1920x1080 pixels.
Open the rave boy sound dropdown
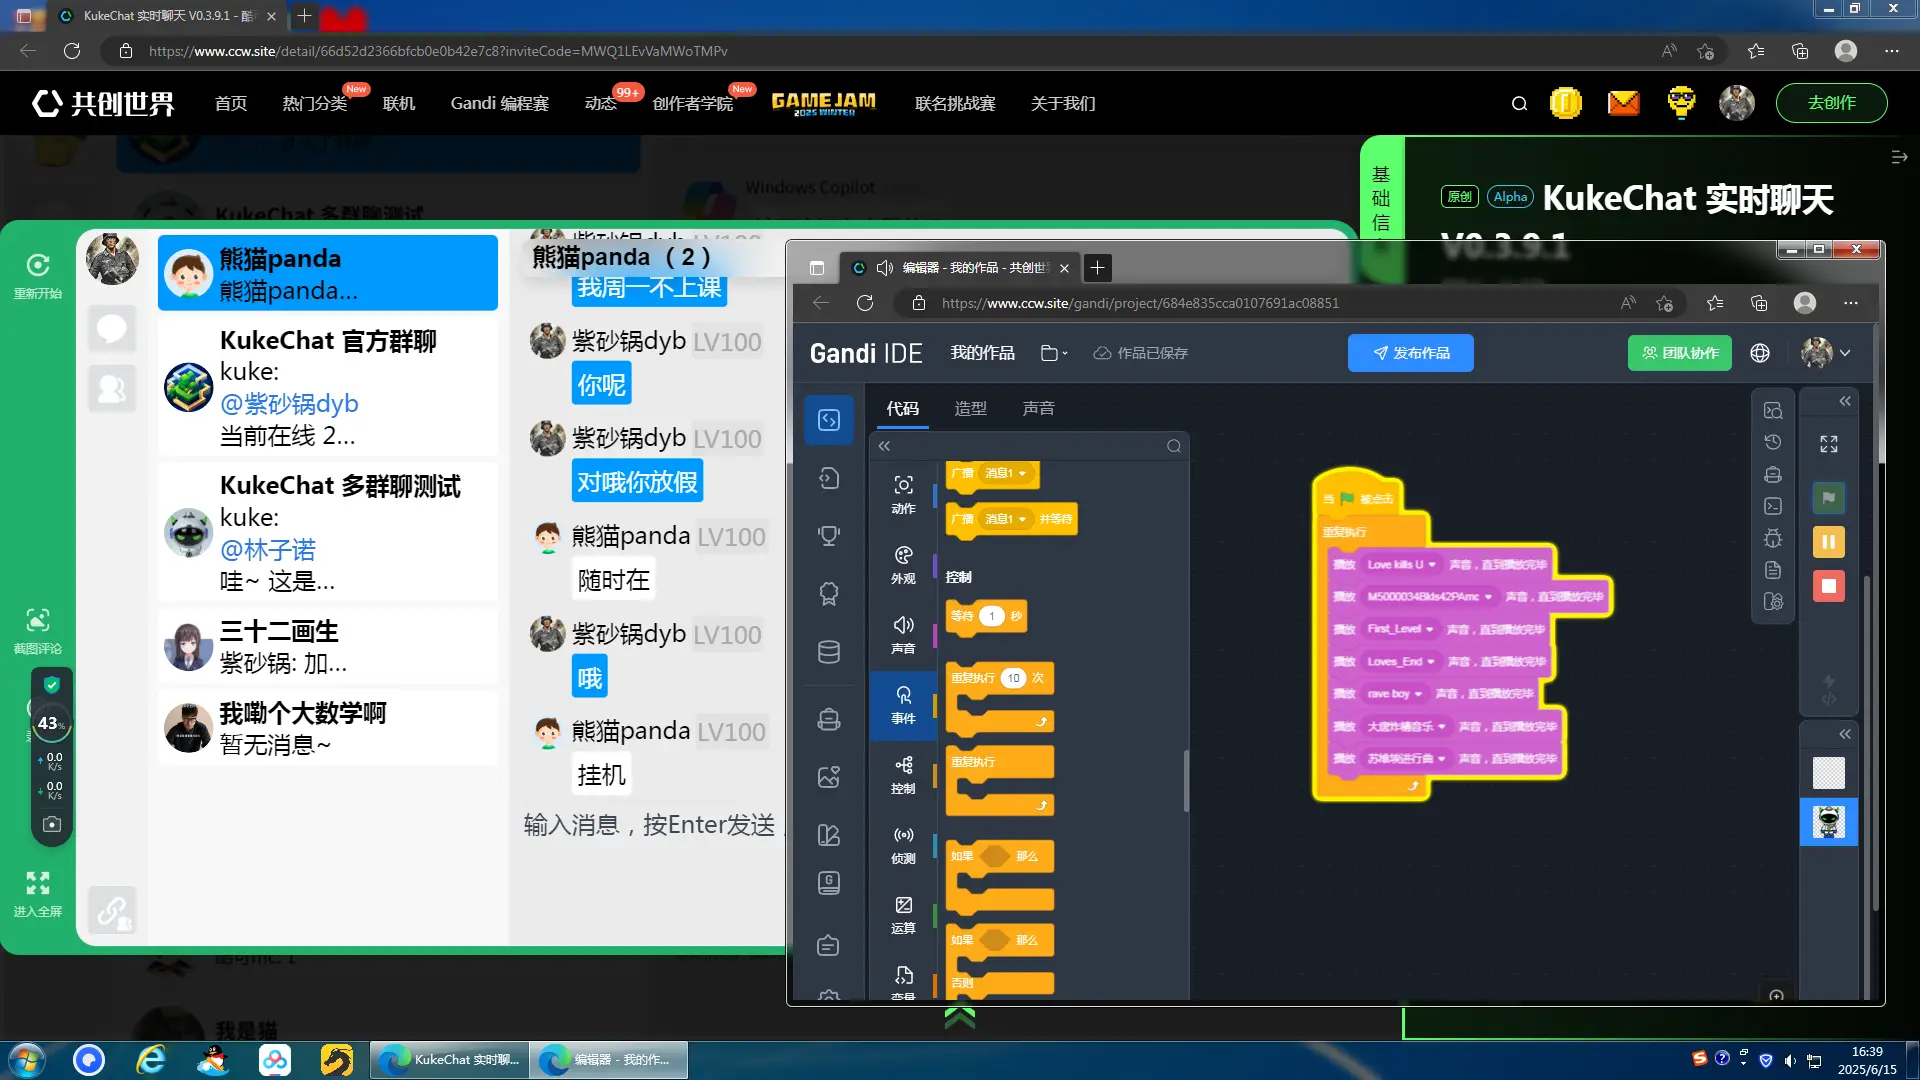[x=1395, y=693]
